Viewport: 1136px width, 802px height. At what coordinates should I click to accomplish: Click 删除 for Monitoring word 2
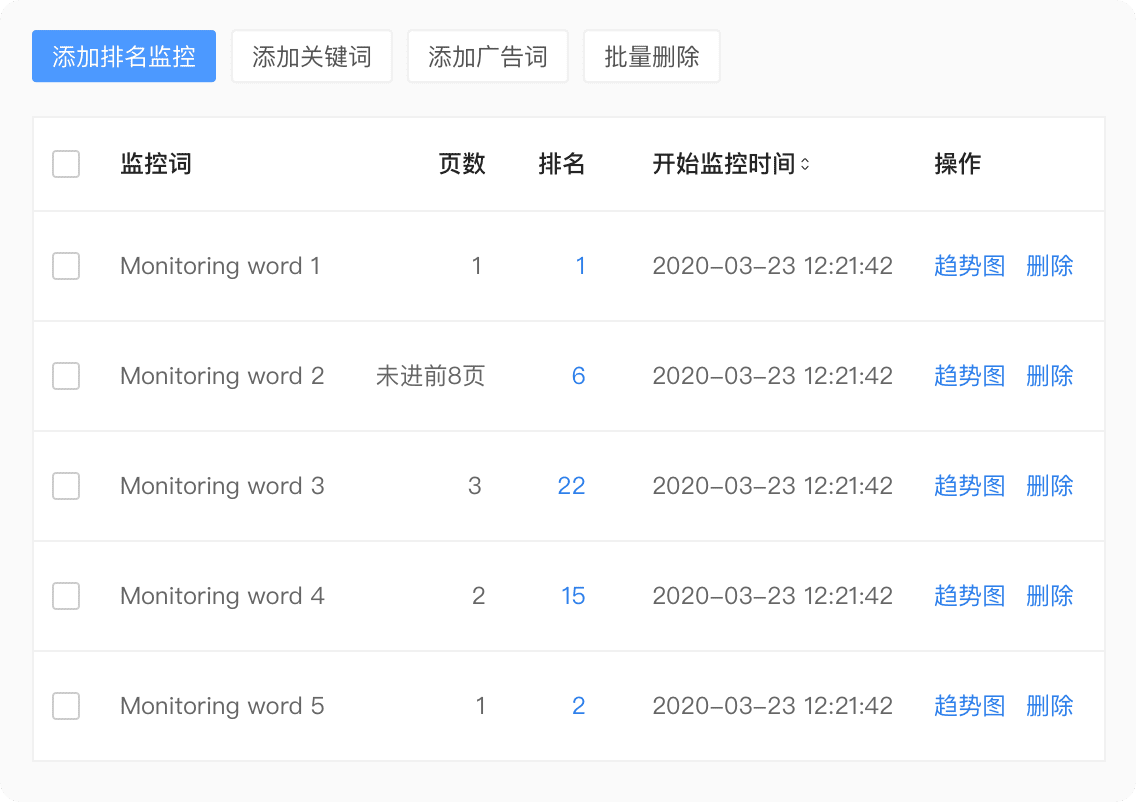1050,376
